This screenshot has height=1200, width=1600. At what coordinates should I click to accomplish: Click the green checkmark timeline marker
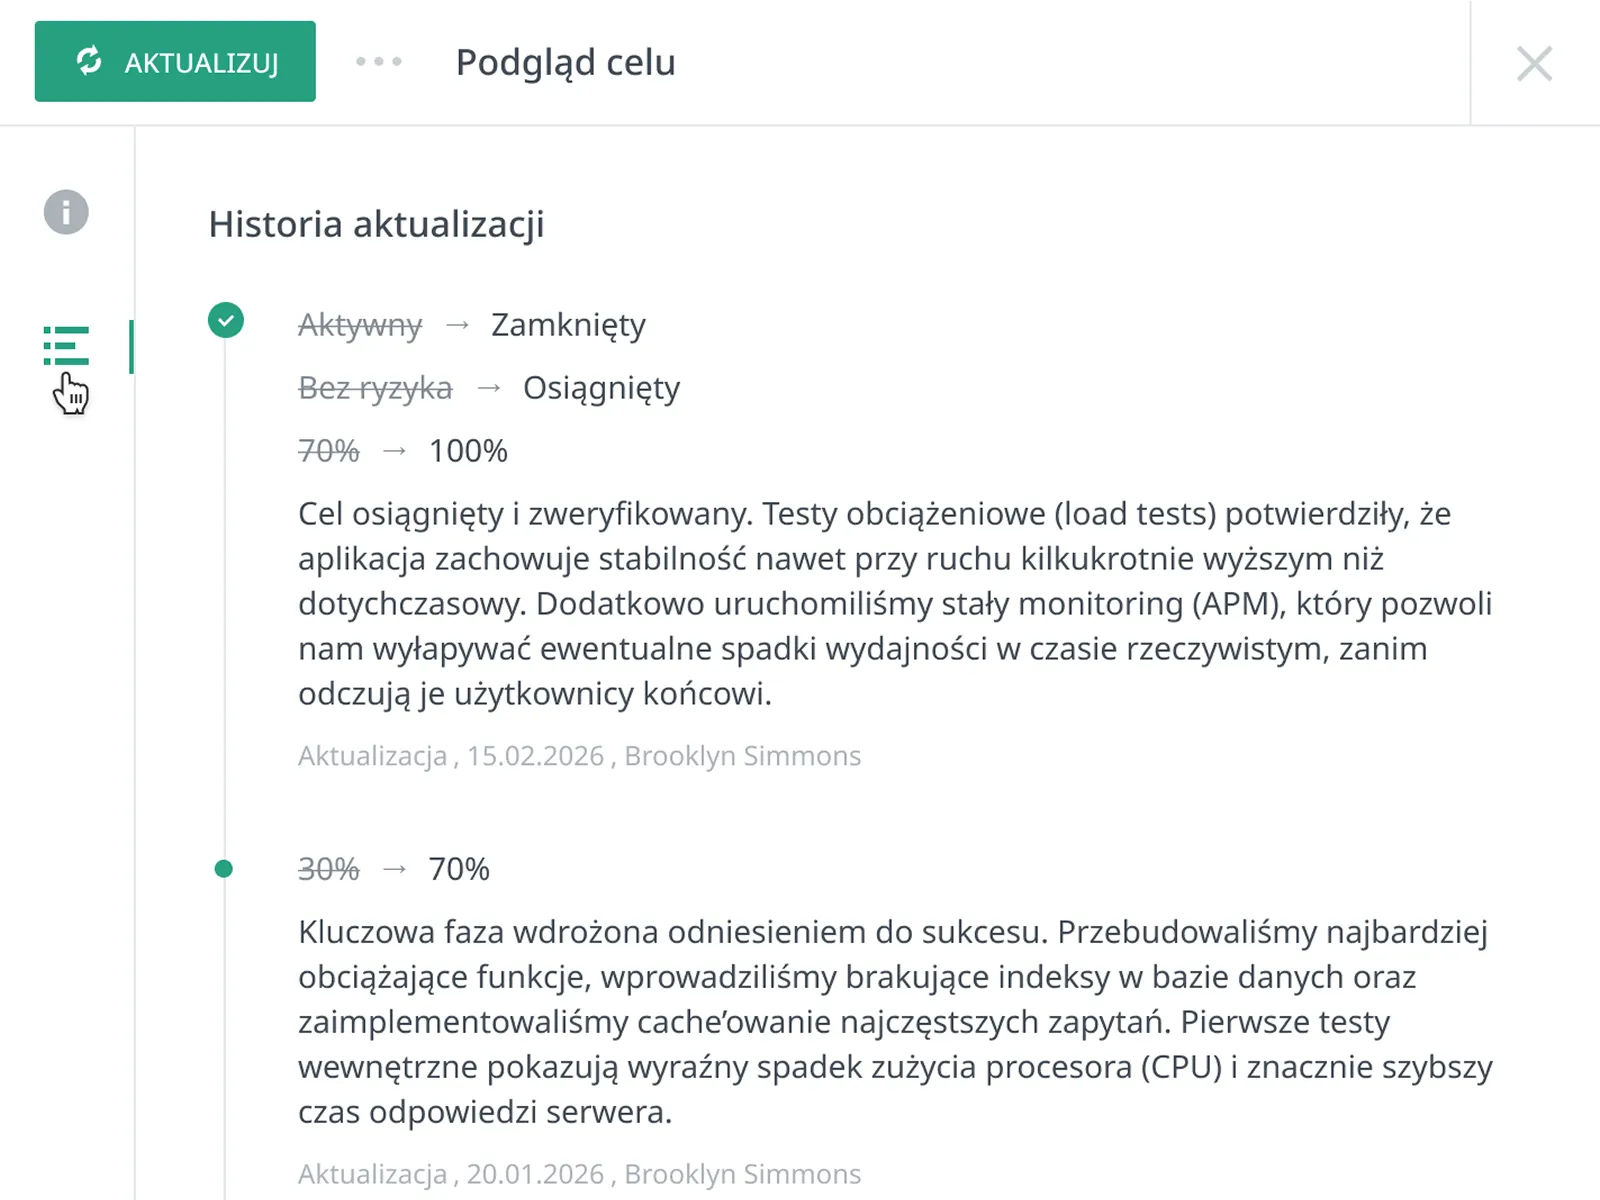pos(226,320)
